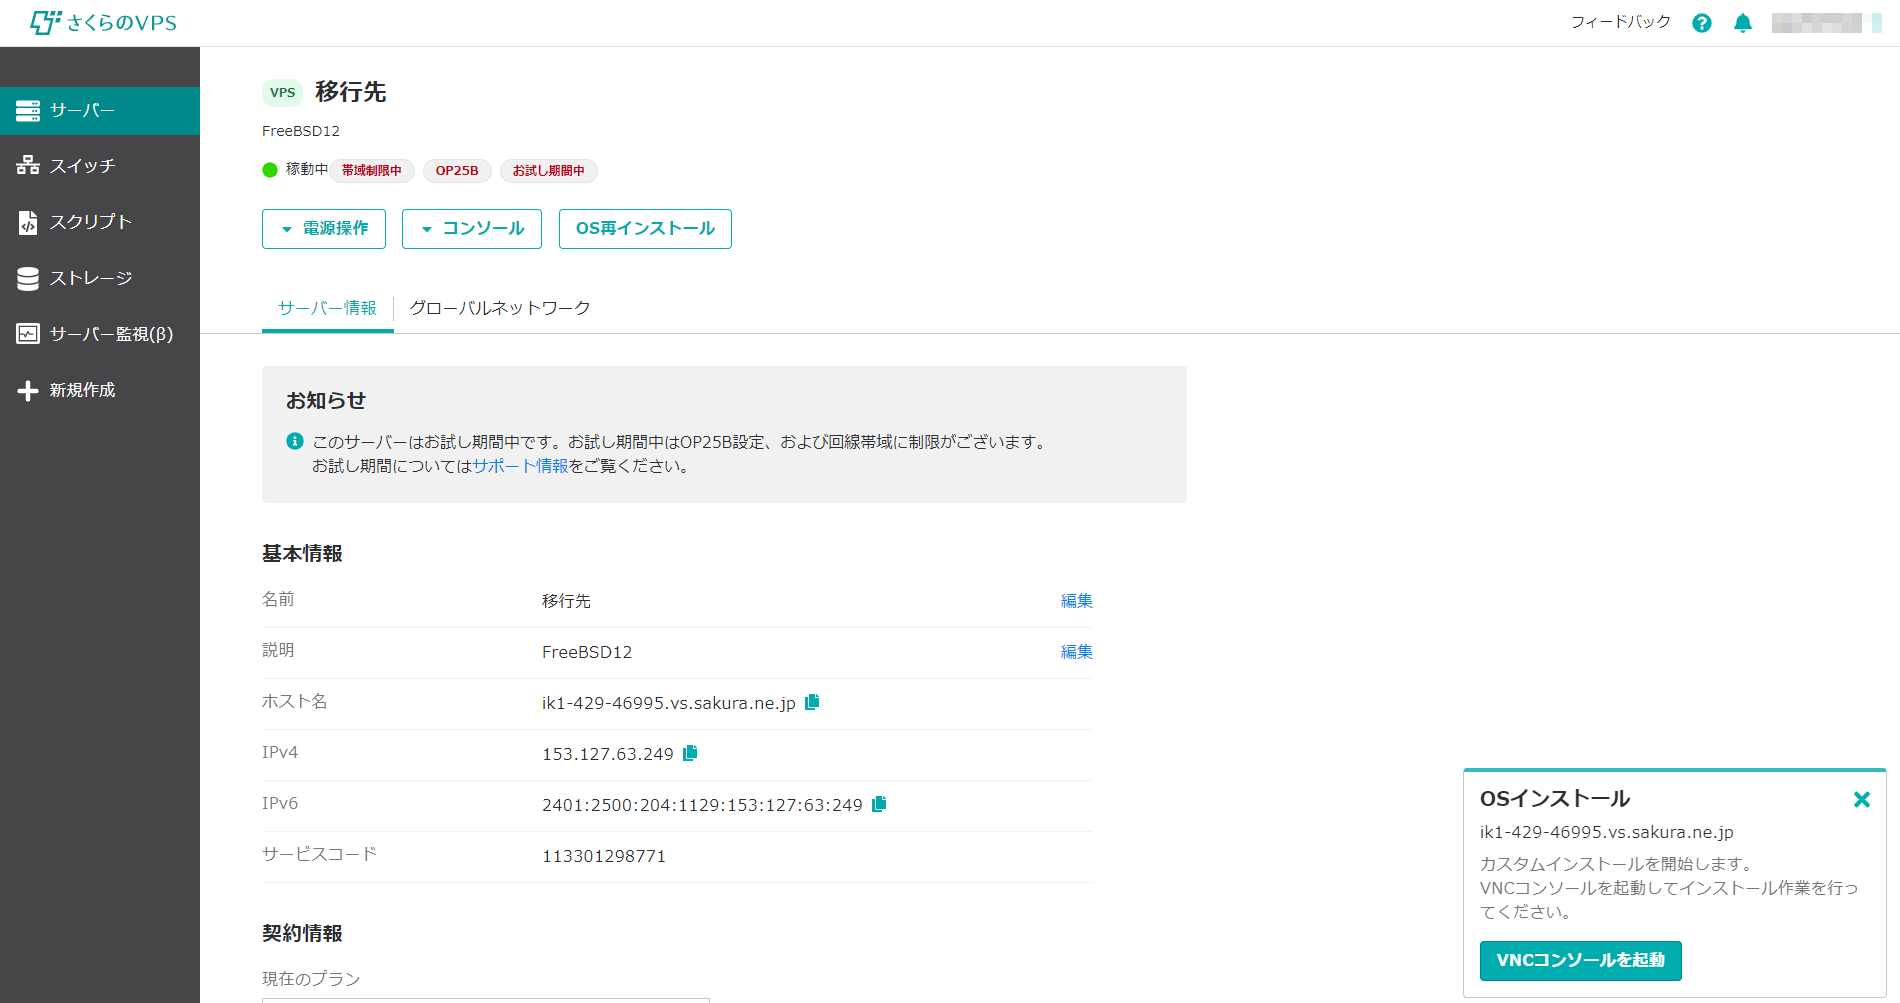
Task: Open サーバー監視(β) in the sidebar
Action: (110, 334)
